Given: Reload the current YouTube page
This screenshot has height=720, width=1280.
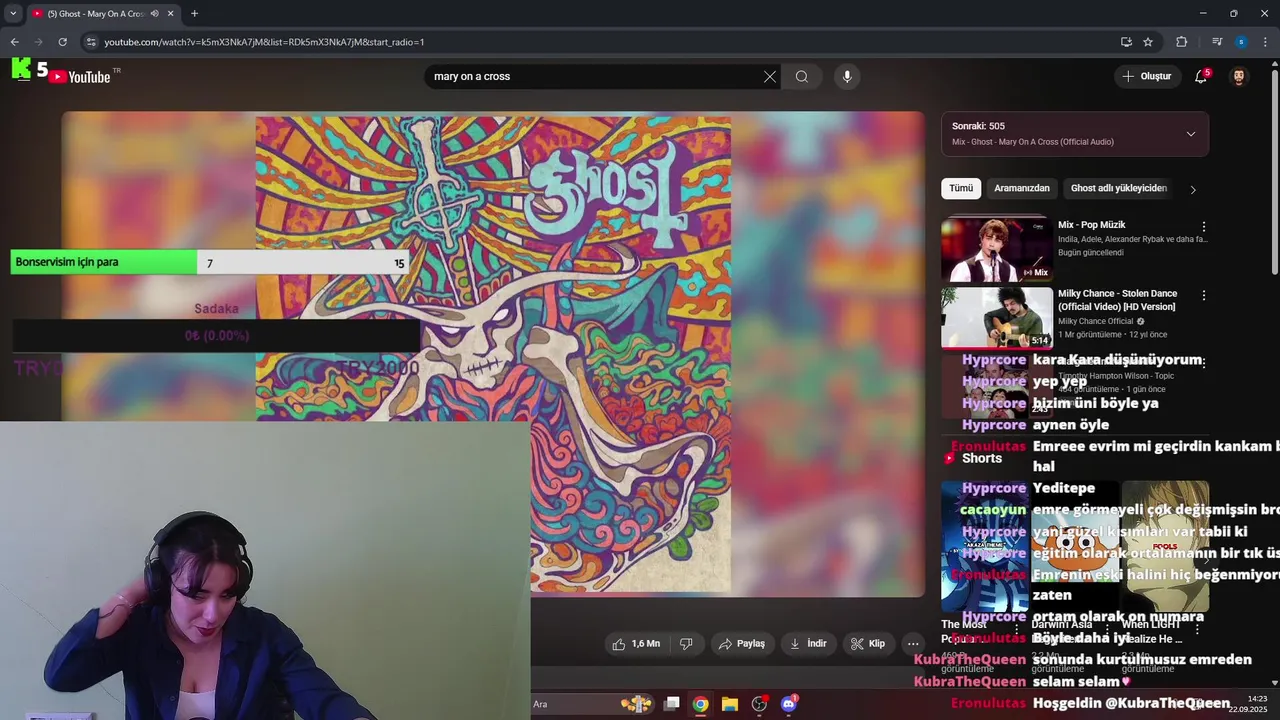Looking at the screenshot, I should pos(62,42).
